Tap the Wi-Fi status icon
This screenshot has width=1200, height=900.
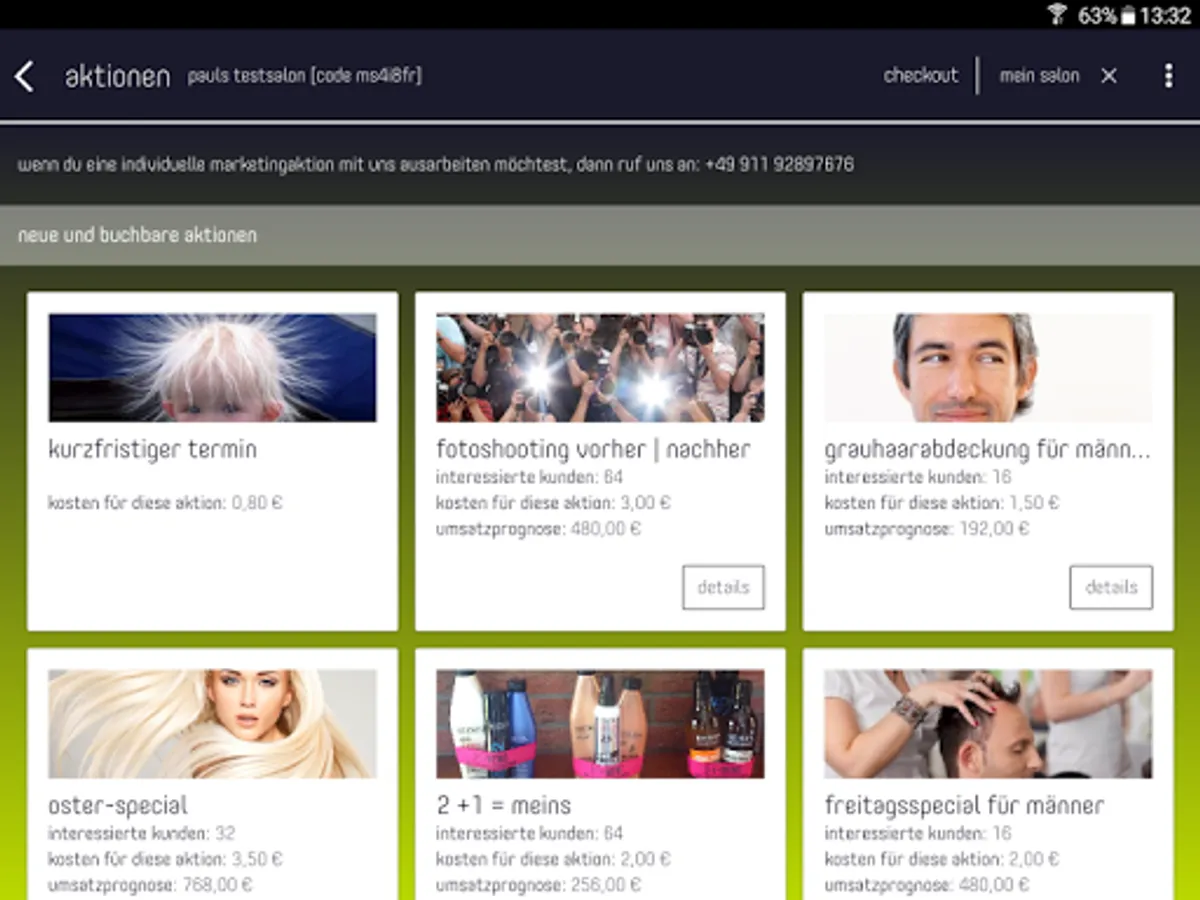coord(1057,14)
